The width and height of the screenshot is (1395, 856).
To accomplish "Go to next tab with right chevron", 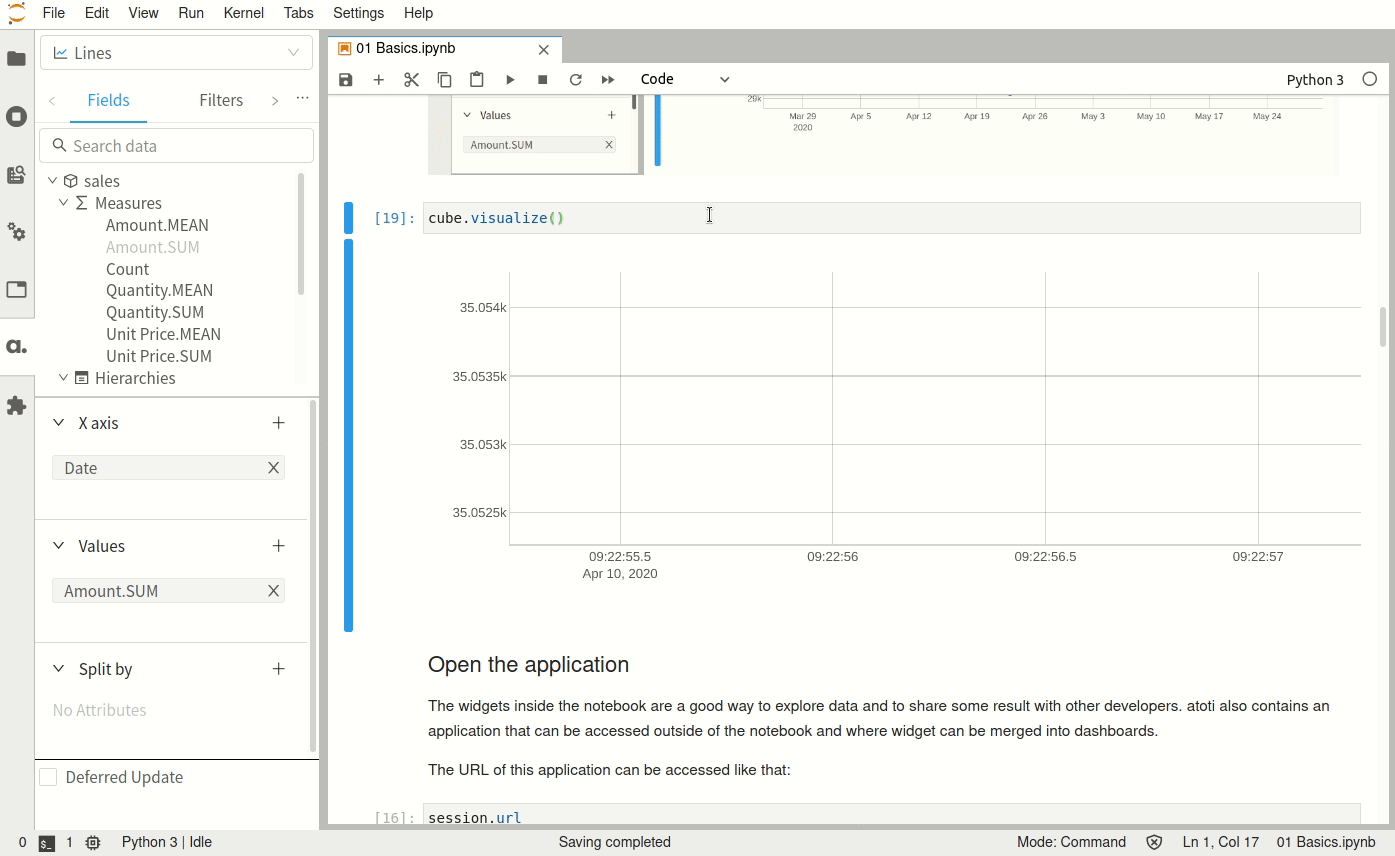I will point(275,101).
